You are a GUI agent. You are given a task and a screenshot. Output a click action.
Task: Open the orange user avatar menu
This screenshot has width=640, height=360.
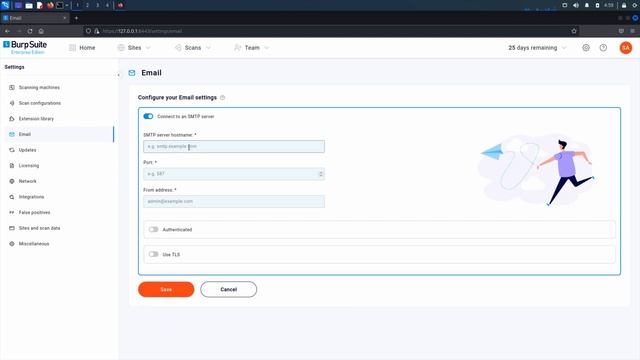pyautogui.click(x=625, y=48)
